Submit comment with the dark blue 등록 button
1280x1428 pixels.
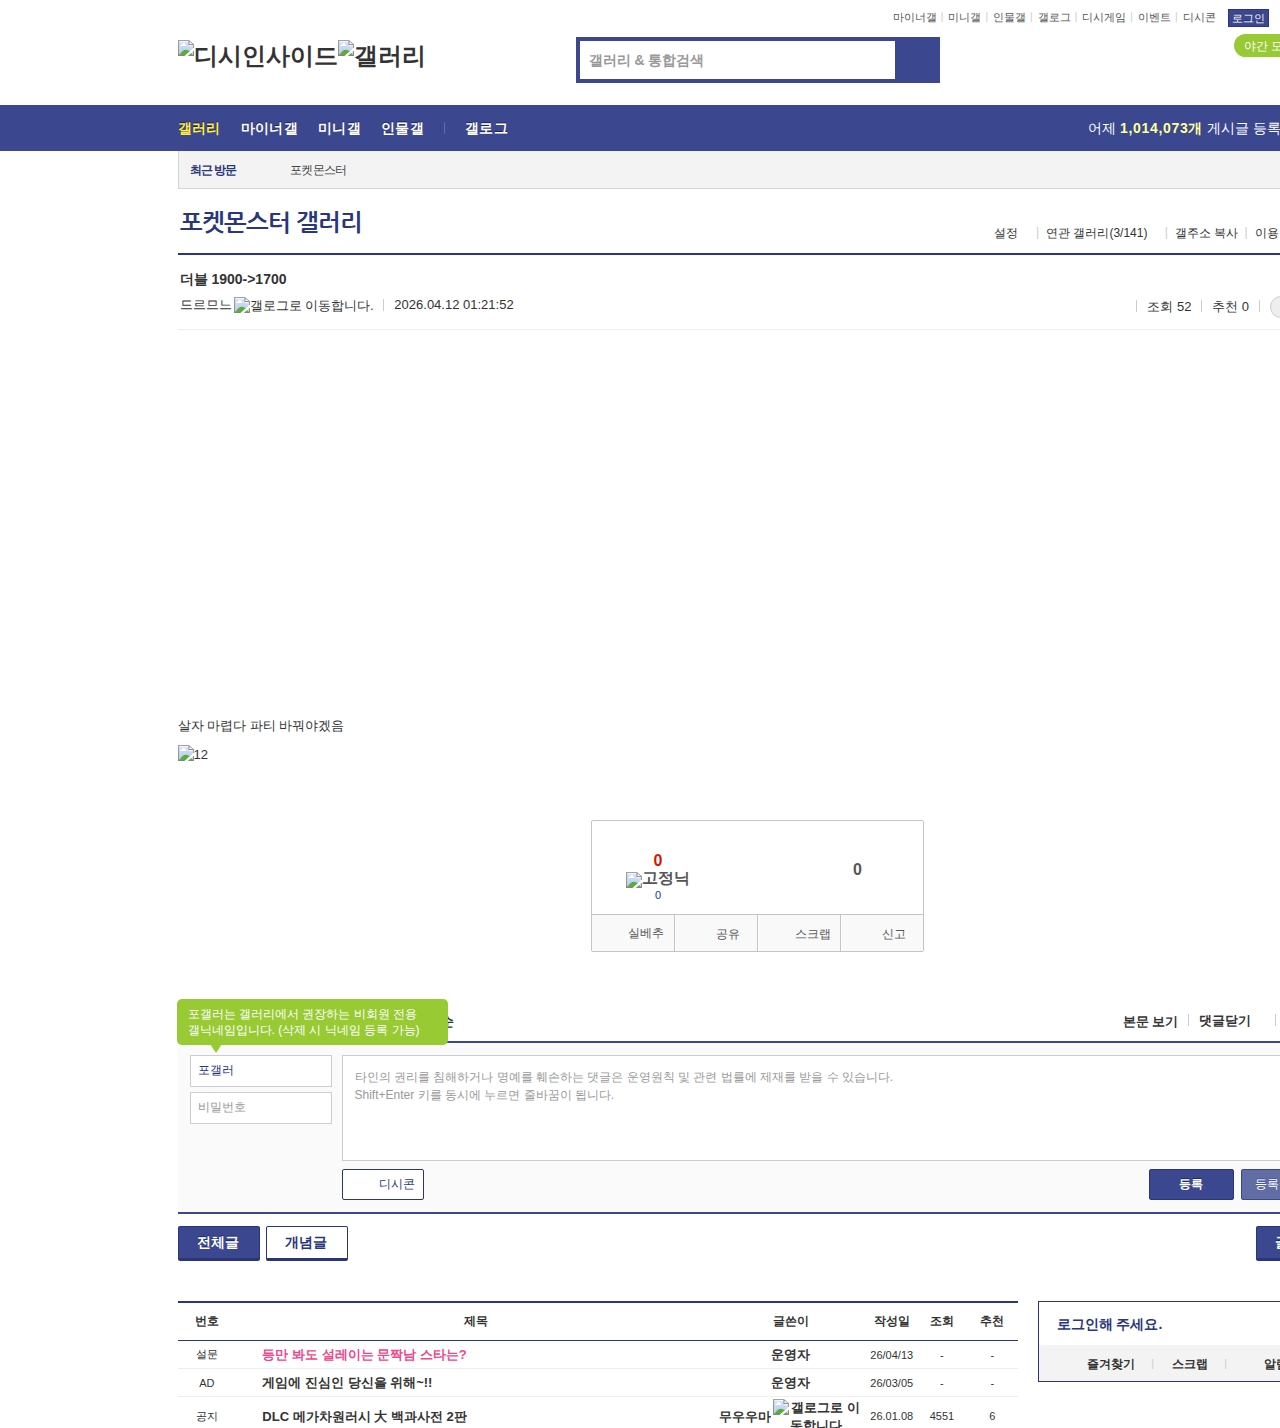click(x=1191, y=1184)
